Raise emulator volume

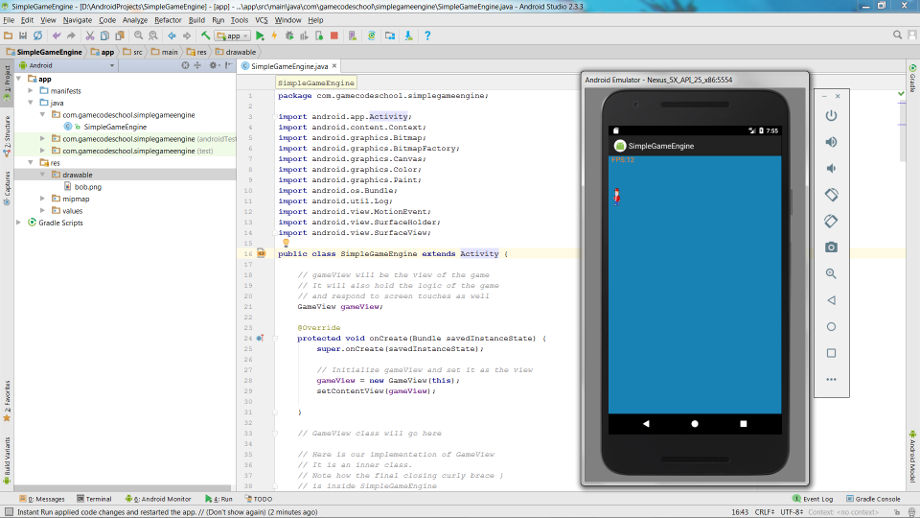(x=831, y=142)
